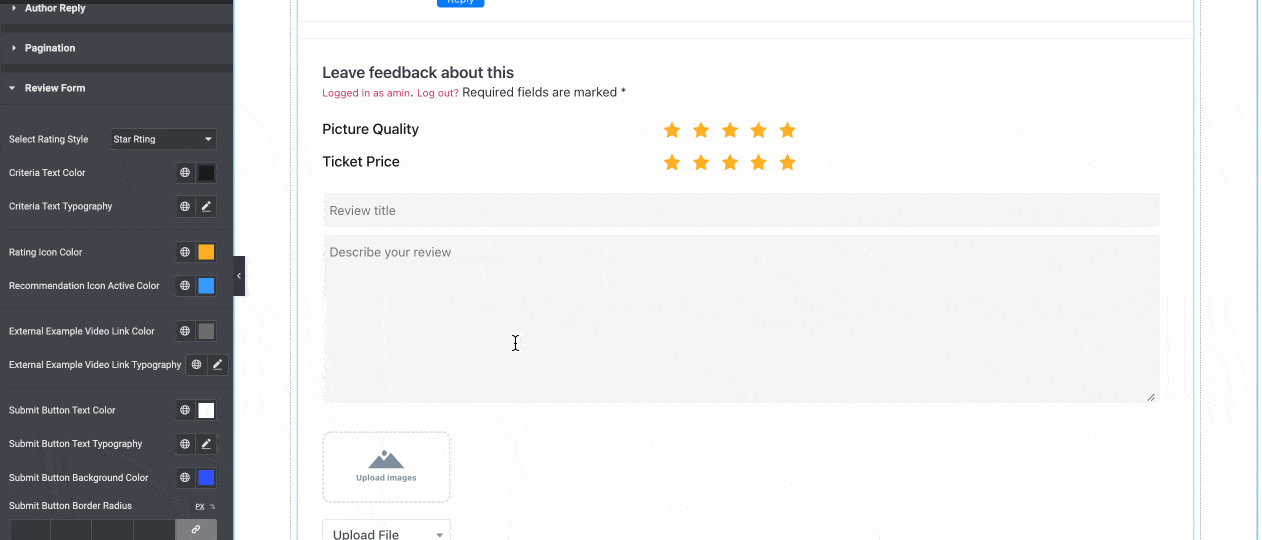This screenshot has height=540, width=1262.
Task: Click globe icon for Submit Button Background Color
Action: click(185, 478)
